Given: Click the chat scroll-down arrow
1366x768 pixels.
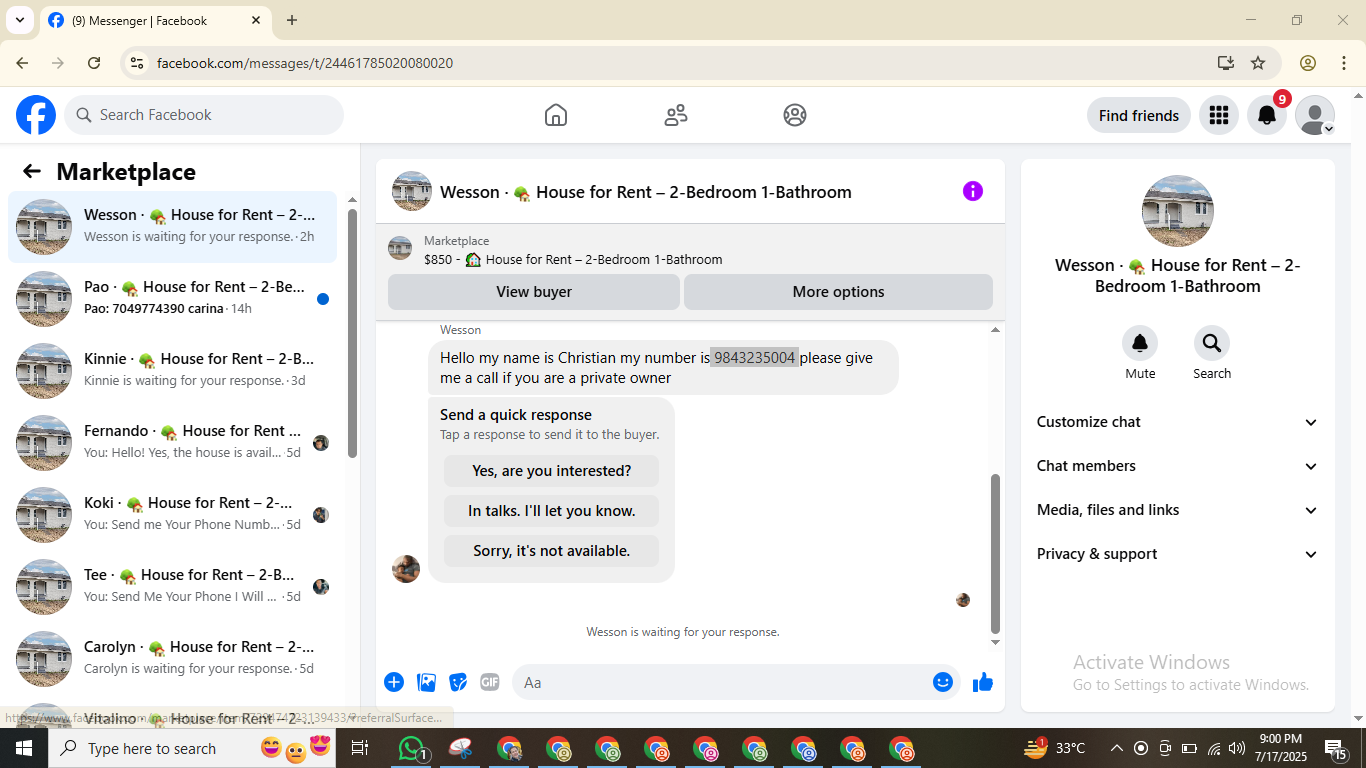Looking at the screenshot, I should (995, 642).
